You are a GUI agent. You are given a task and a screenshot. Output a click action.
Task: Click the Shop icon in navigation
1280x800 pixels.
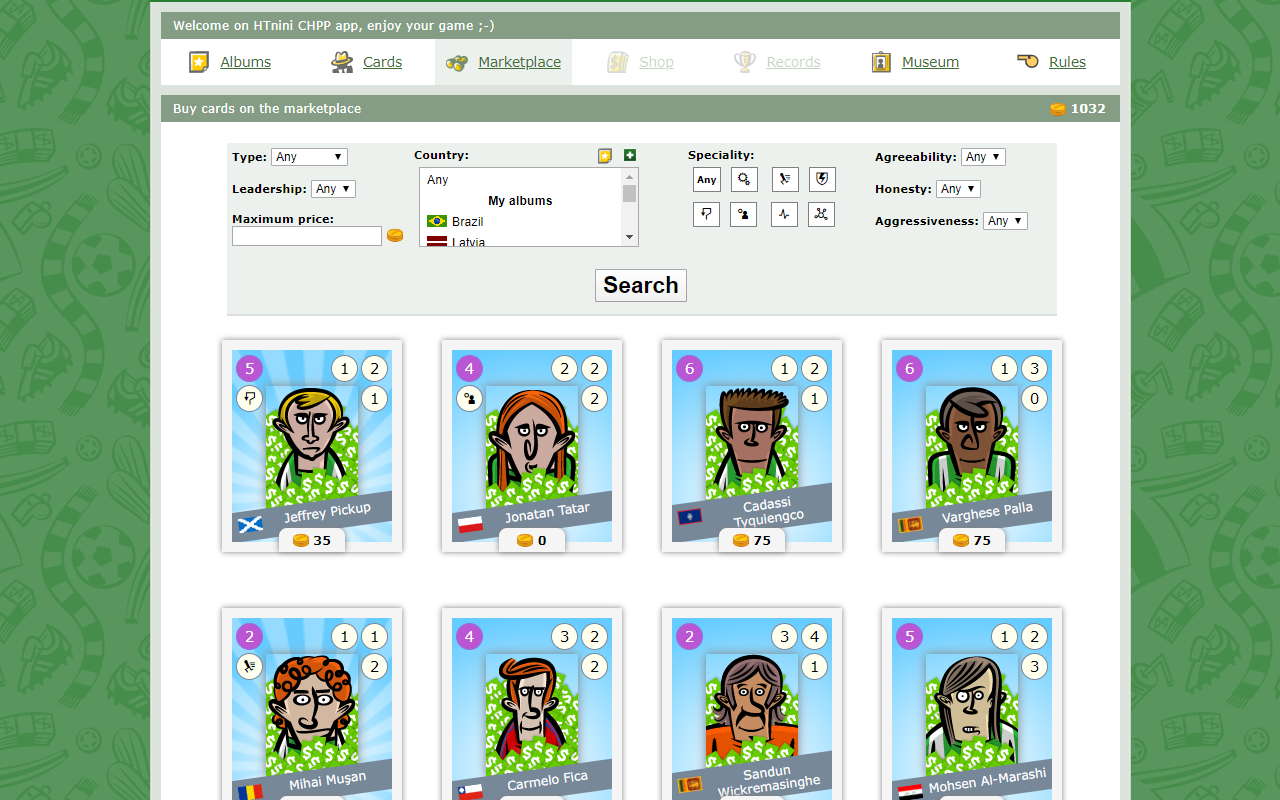pyautogui.click(x=618, y=62)
